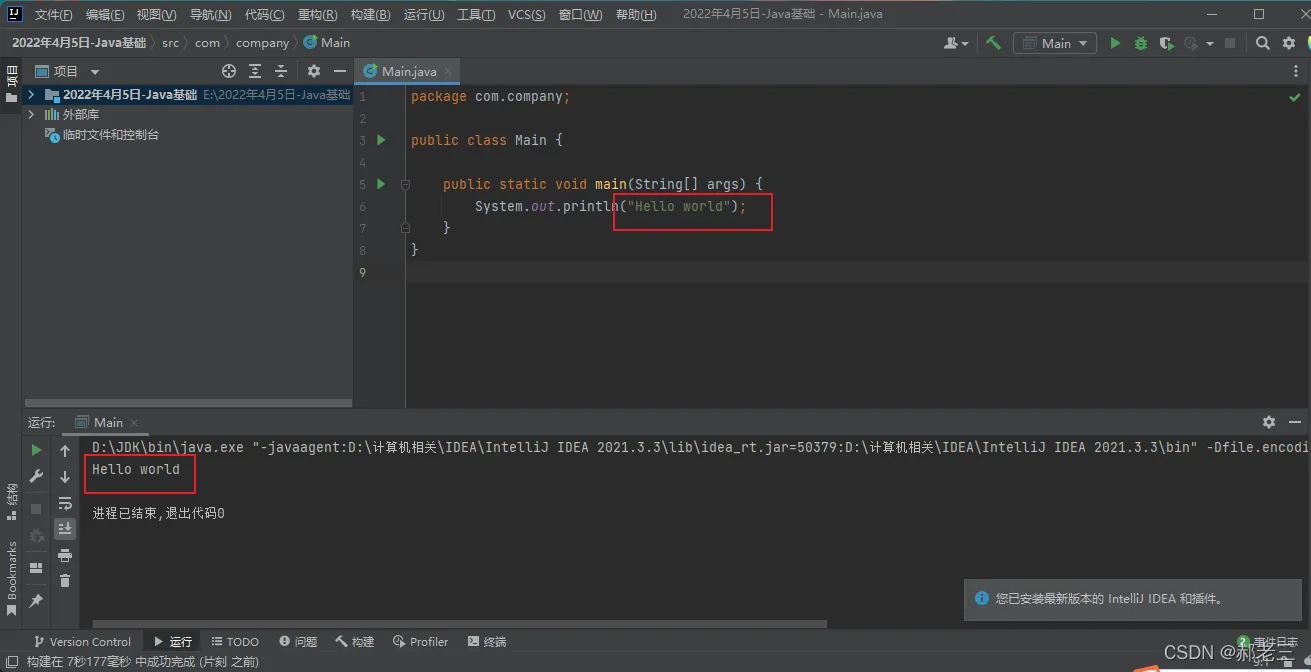This screenshot has width=1311, height=672.
Task: Open the 窗口(W) menu
Action: 580,14
